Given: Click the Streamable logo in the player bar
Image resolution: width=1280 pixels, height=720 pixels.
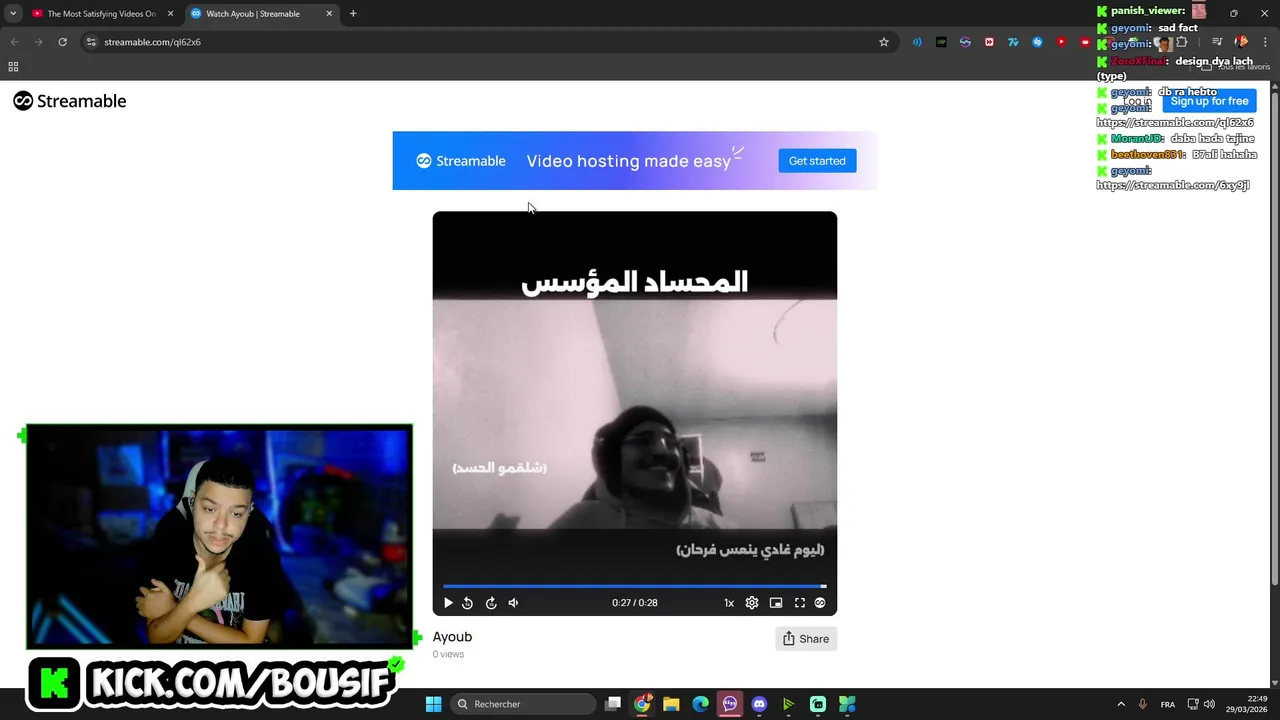Looking at the screenshot, I should [x=820, y=603].
